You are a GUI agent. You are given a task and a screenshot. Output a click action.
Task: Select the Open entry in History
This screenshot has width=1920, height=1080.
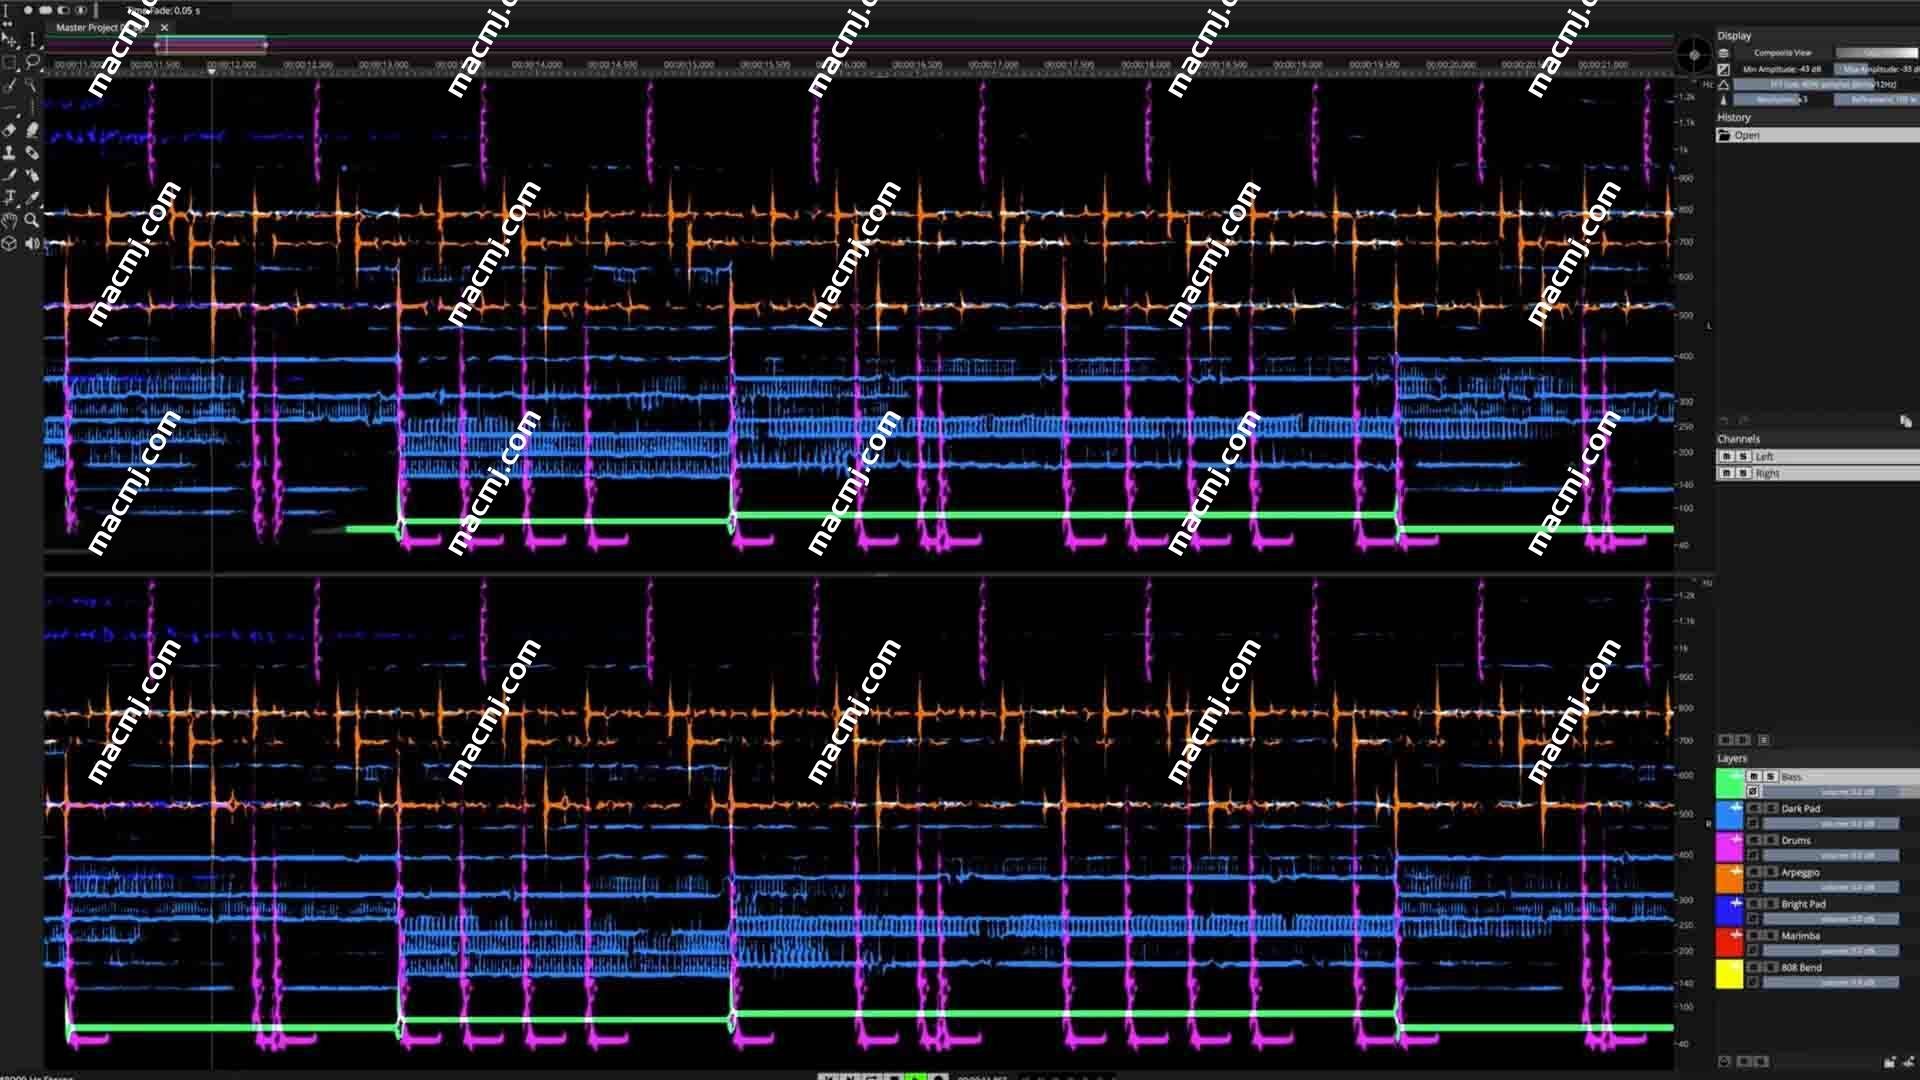coord(1817,135)
